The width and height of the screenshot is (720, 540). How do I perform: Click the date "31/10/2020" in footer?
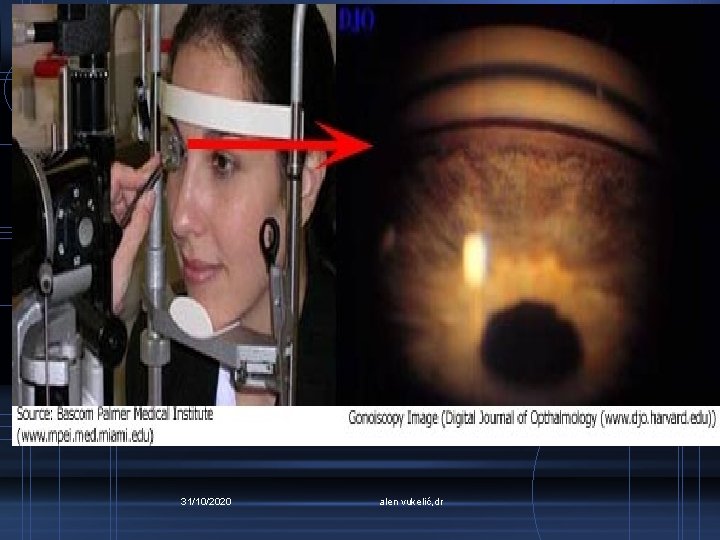tap(206, 501)
